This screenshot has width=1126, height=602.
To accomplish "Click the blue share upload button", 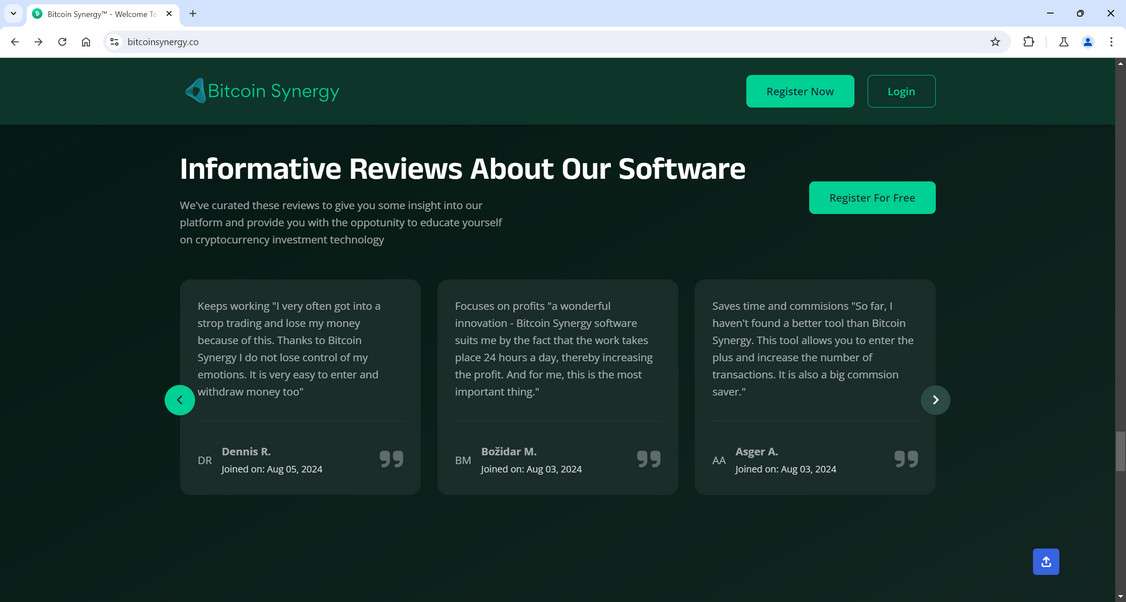I will point(1046,562).
